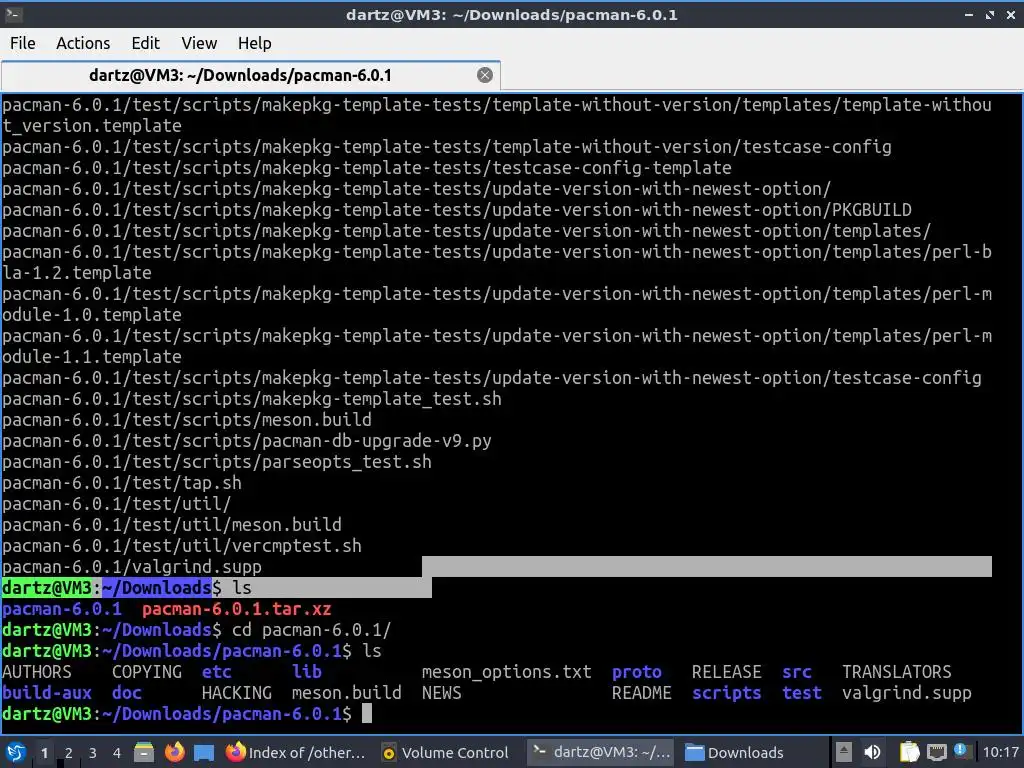1024x768 pixels.
Task: Click the show desktop icon in taskbar
Action: [x=204, y=753]
